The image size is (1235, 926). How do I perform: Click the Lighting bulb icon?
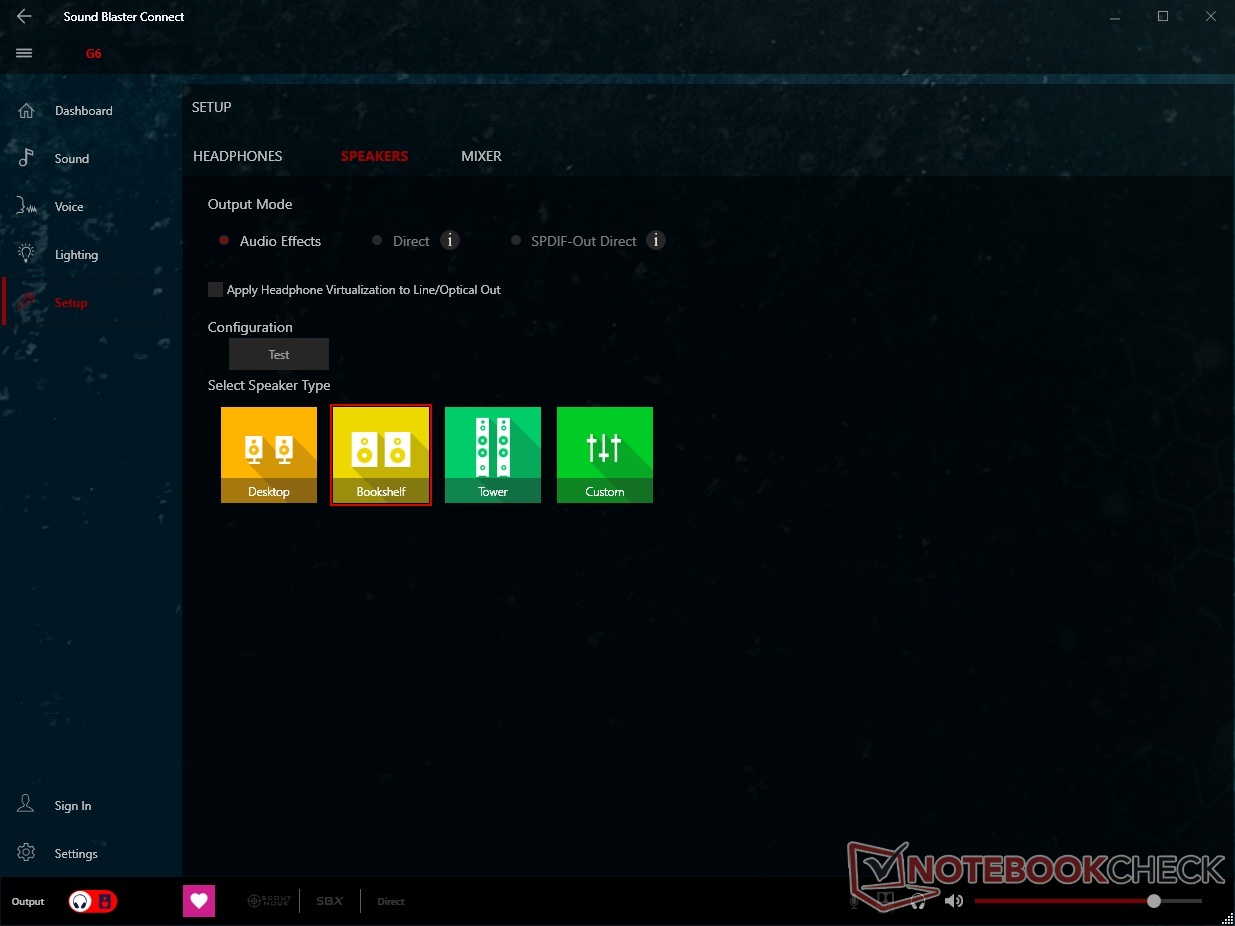pyautogui.click(x=27, y=254)
